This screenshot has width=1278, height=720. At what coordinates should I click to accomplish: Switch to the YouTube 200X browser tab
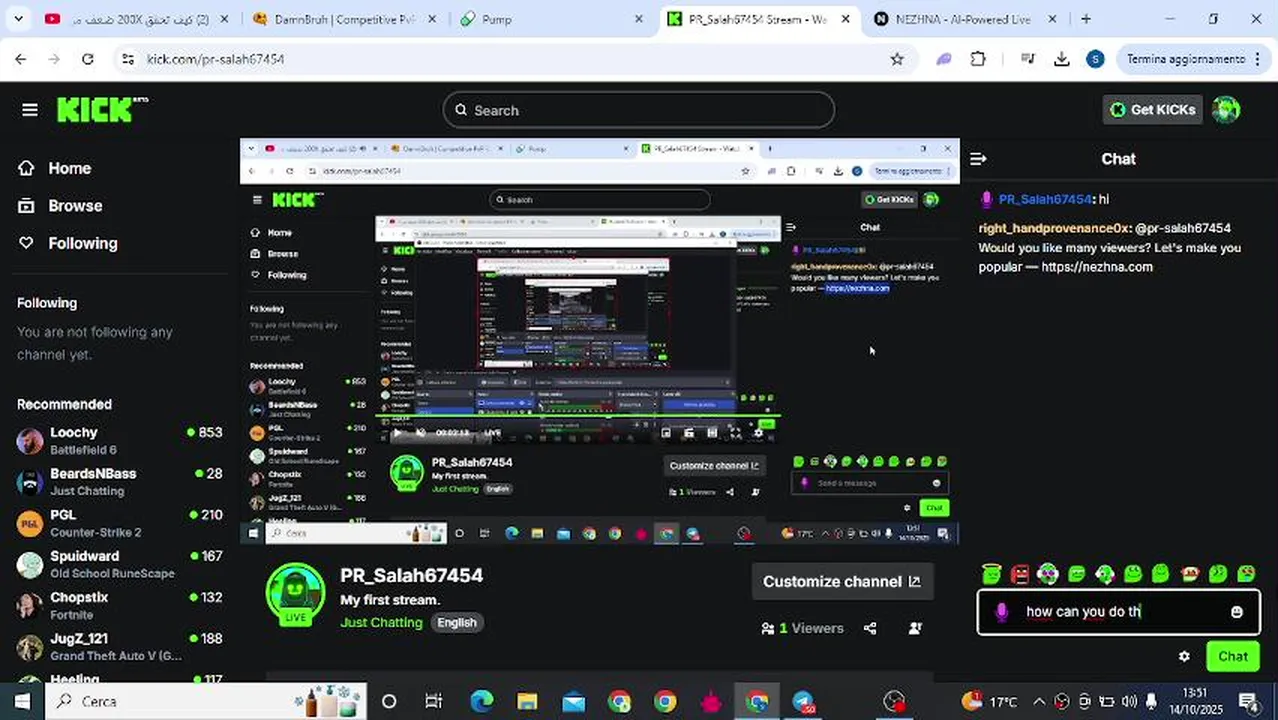tap(137, 19)
